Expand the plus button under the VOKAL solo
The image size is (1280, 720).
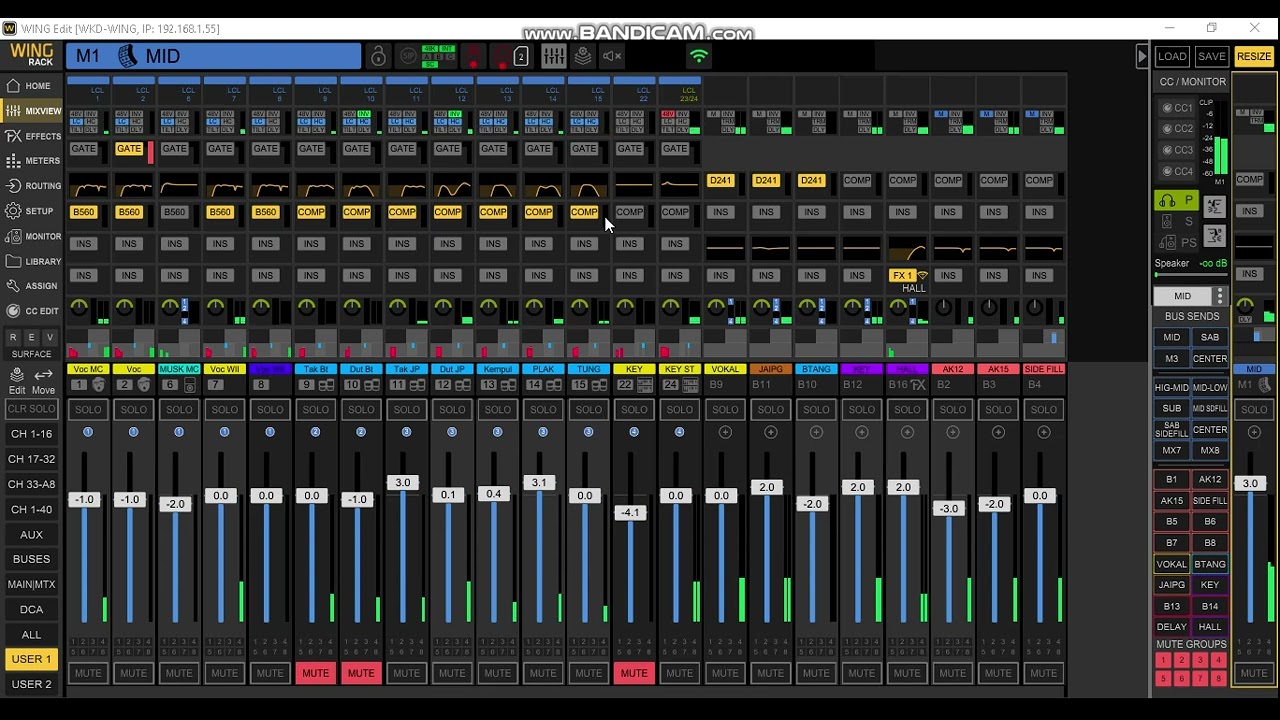tap(725, 432)
